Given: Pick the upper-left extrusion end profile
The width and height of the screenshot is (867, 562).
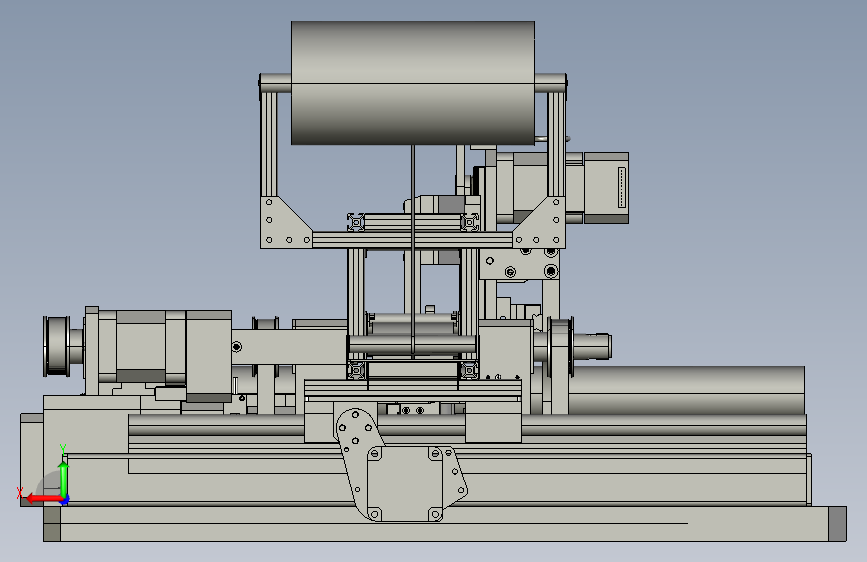Looking at the screenshot, I should click(x=356, y=222).
